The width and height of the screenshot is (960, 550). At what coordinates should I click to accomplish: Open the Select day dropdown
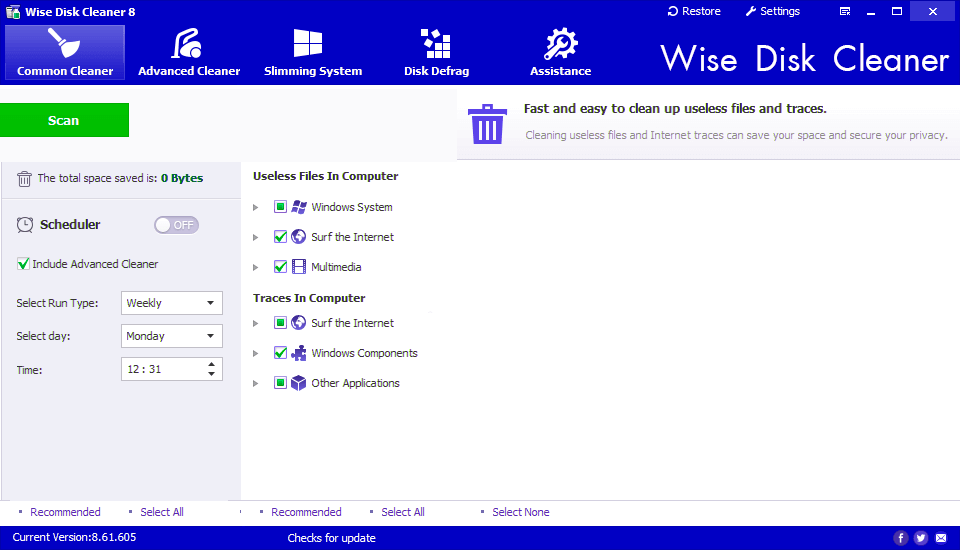(x=171, y=336)
